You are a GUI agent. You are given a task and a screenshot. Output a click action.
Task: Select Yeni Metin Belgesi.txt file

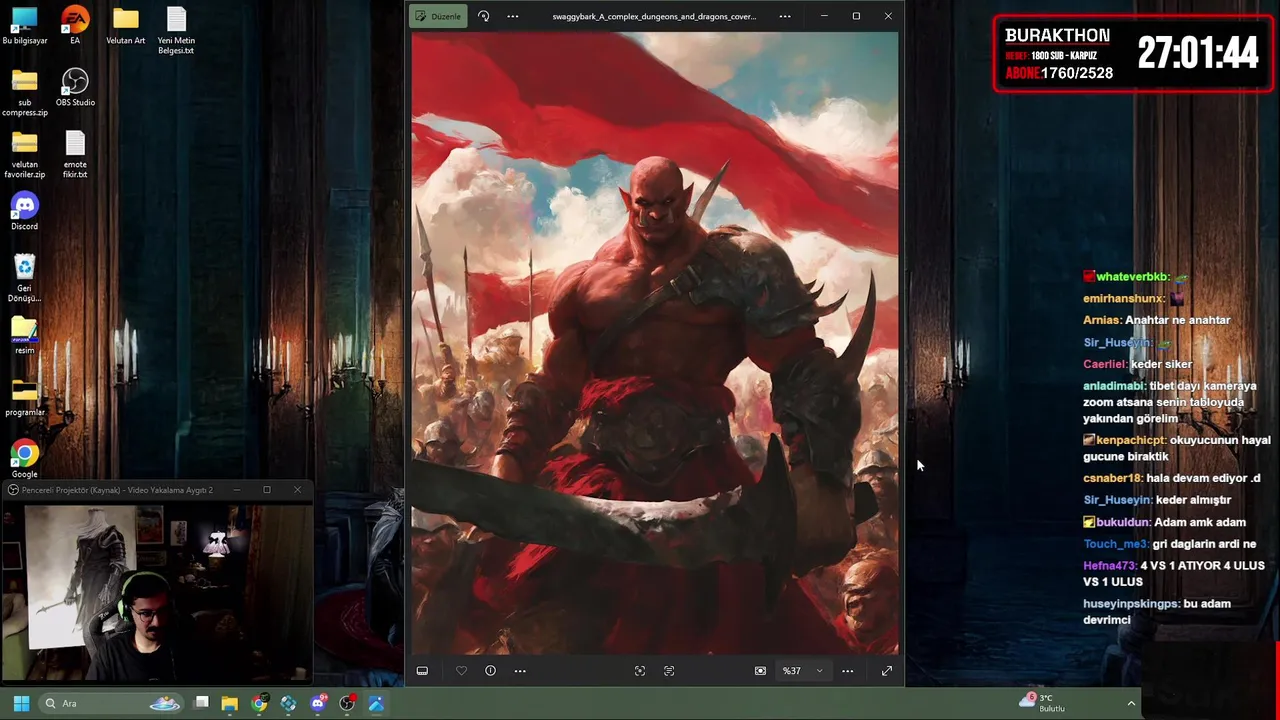[x=176, y=32]
